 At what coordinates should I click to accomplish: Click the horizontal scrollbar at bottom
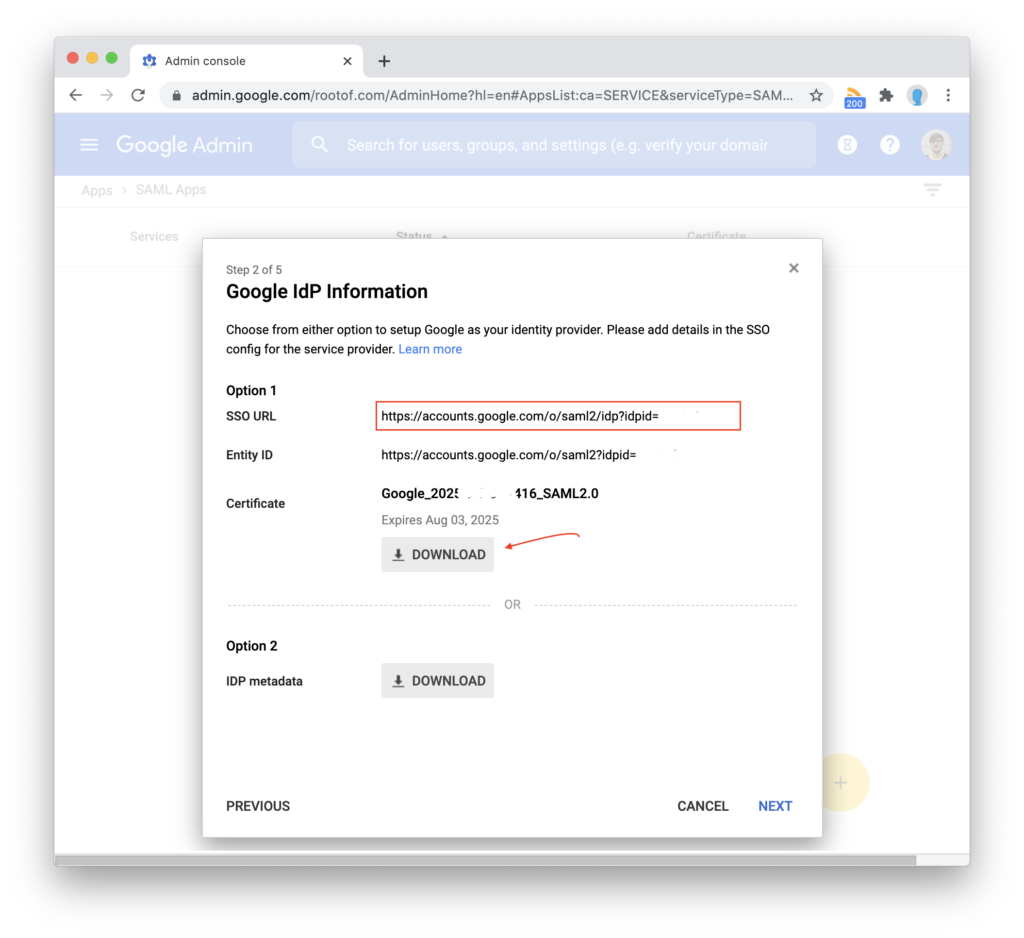(x=485, y=860)
